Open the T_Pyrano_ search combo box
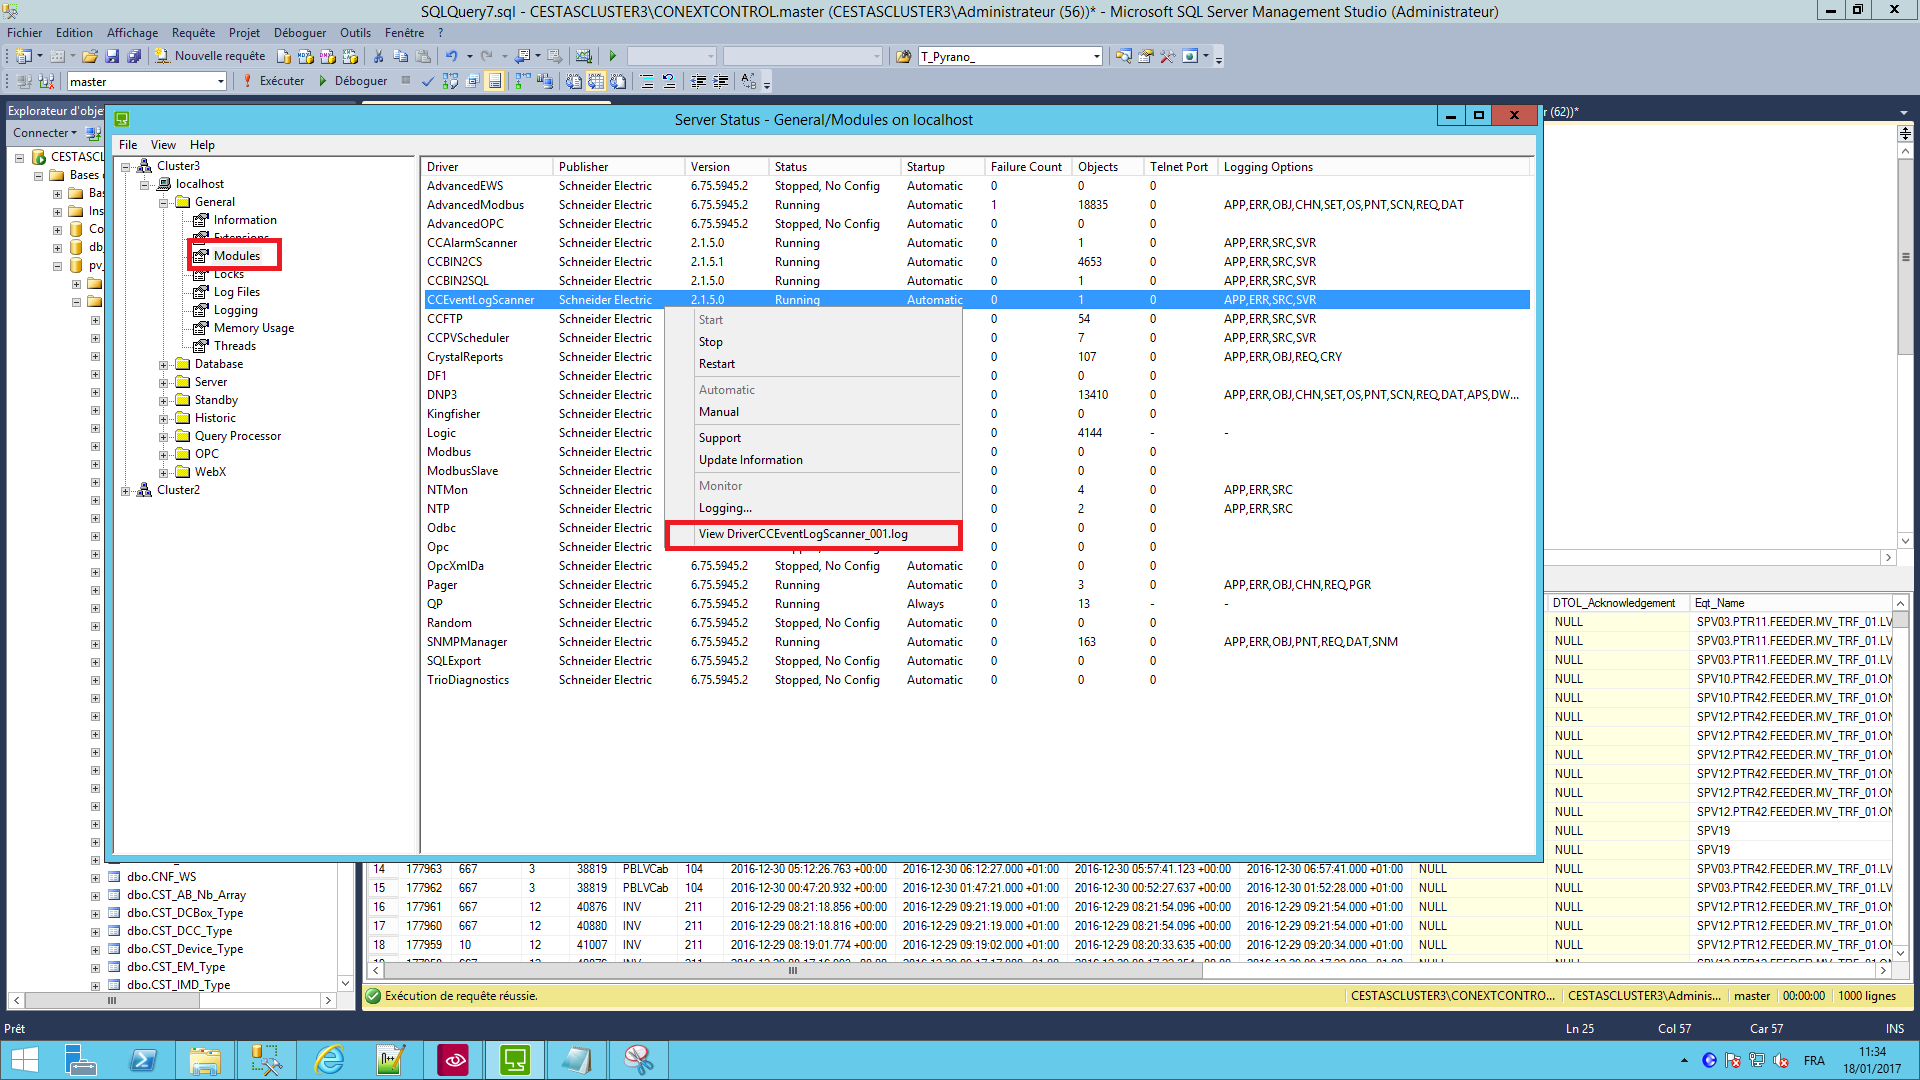This screenshot has height=1080, width=1920. click(x=1097, y=57)
